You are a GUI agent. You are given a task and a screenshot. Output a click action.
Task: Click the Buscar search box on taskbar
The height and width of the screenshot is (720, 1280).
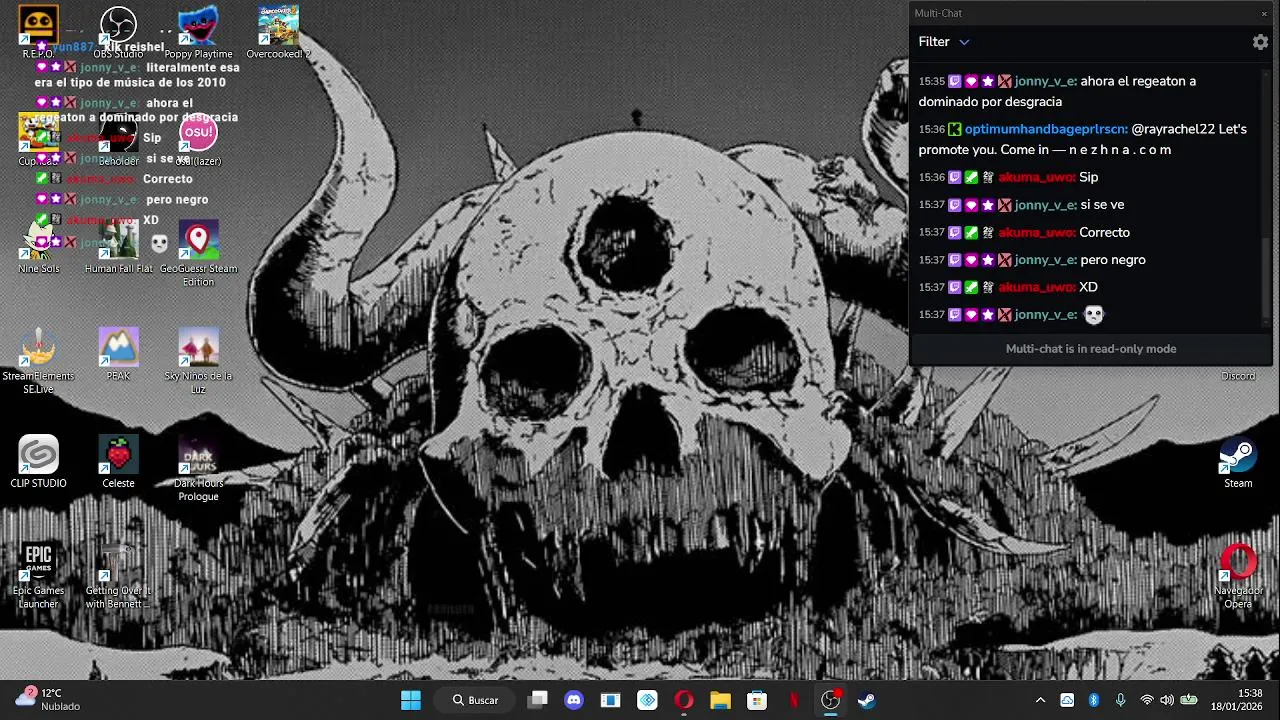pyautogui.click(x=475, y=700)
